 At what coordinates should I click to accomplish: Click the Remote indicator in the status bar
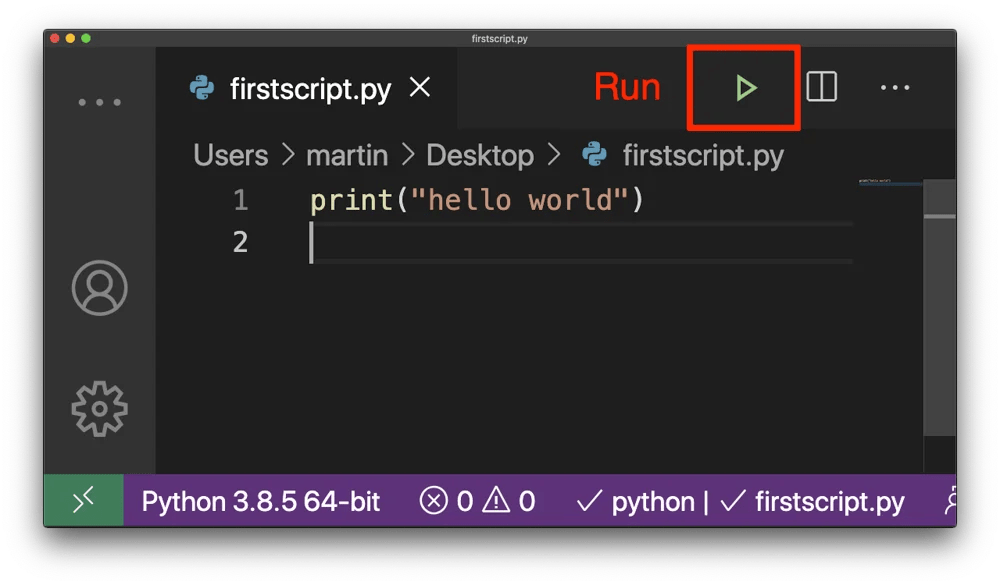coord(83,501)
